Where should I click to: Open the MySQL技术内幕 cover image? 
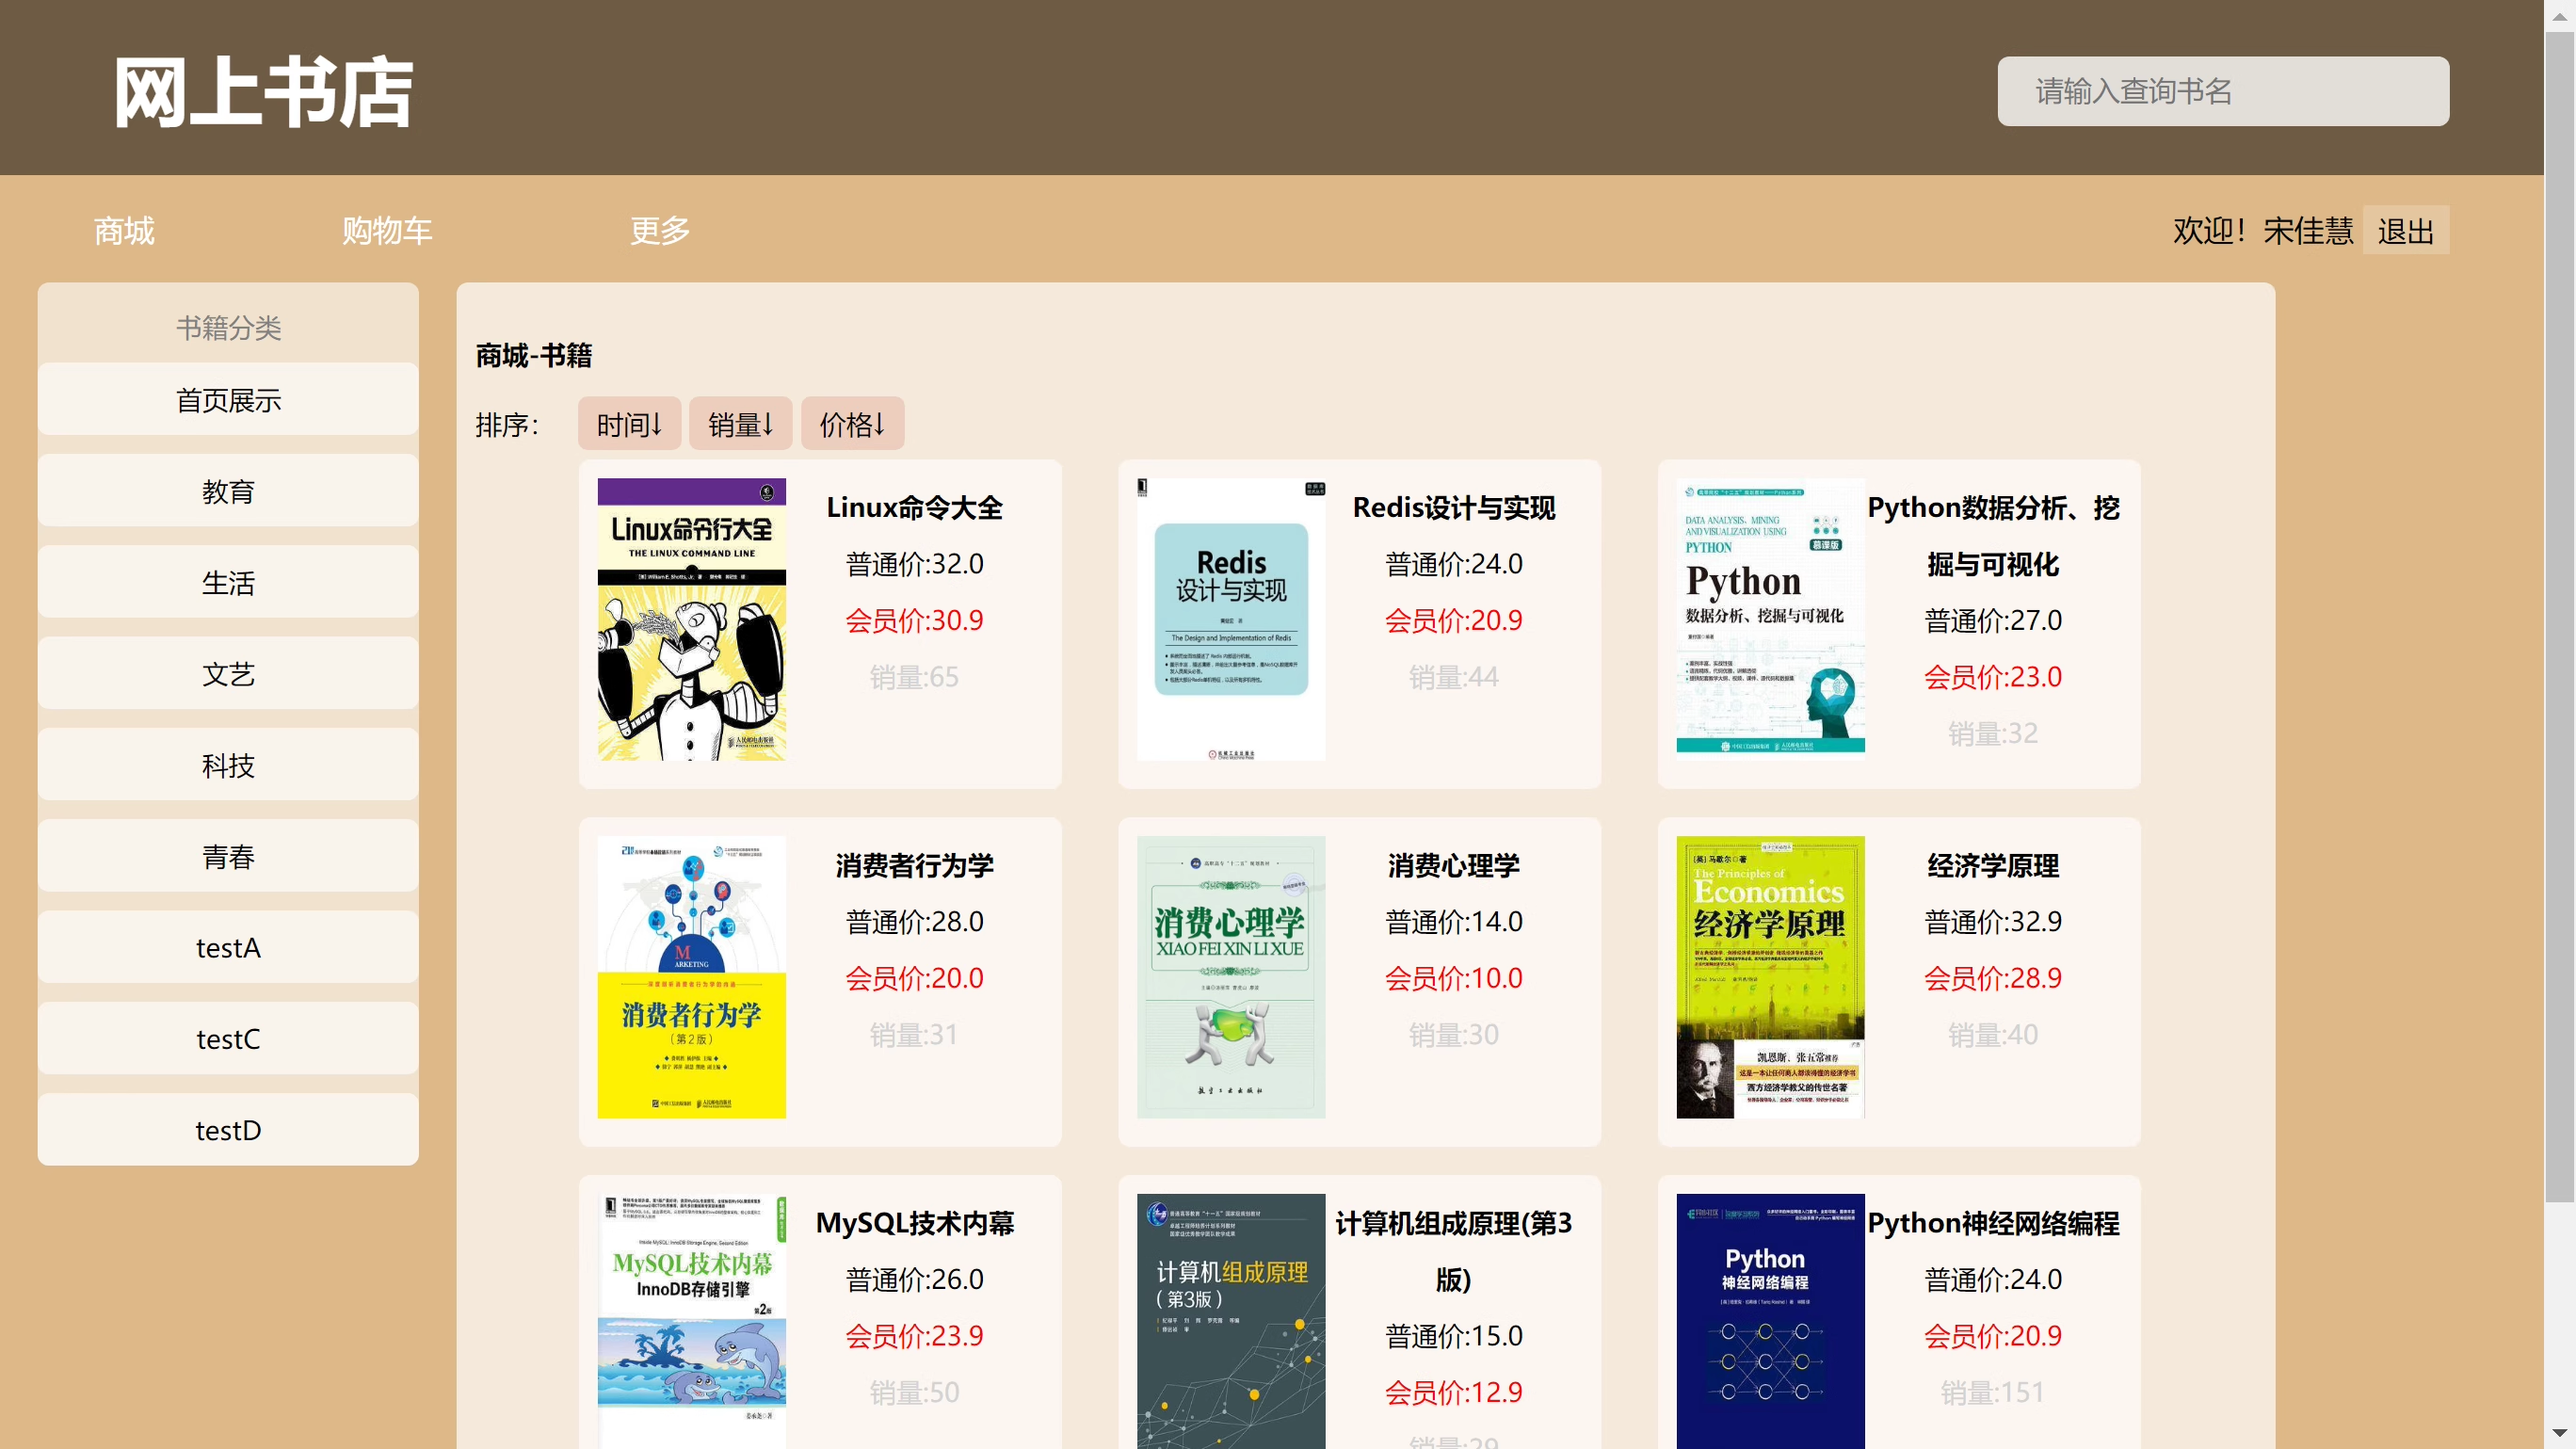pos(691,1320)
